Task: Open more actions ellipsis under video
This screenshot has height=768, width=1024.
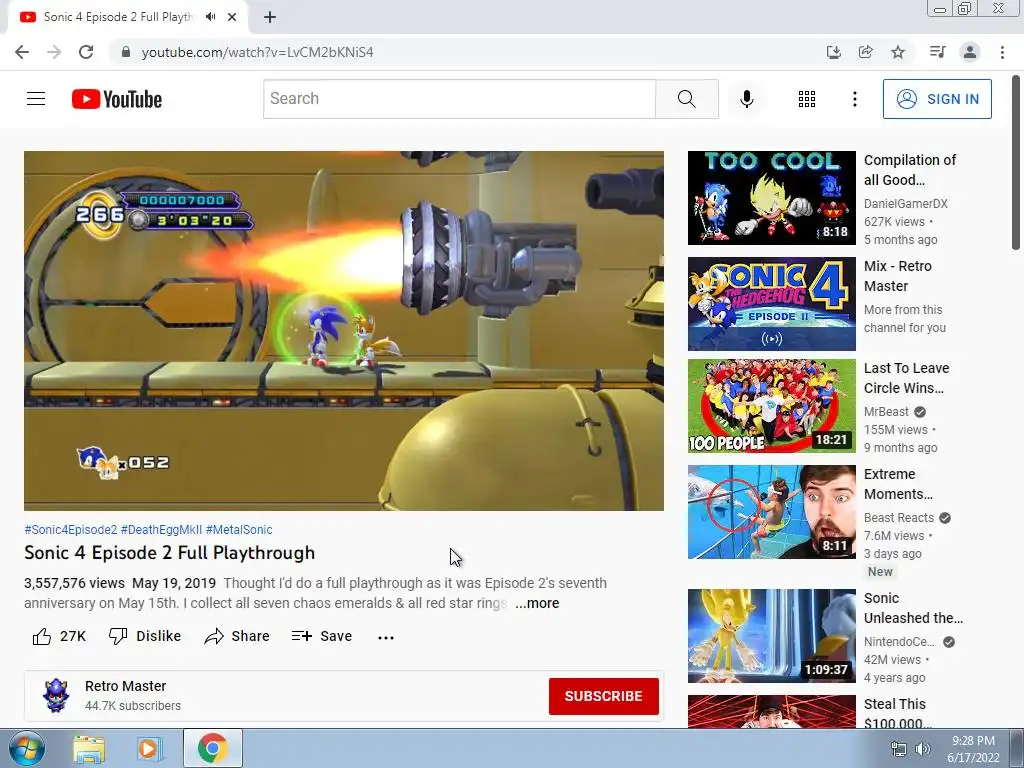Action: 386,637
